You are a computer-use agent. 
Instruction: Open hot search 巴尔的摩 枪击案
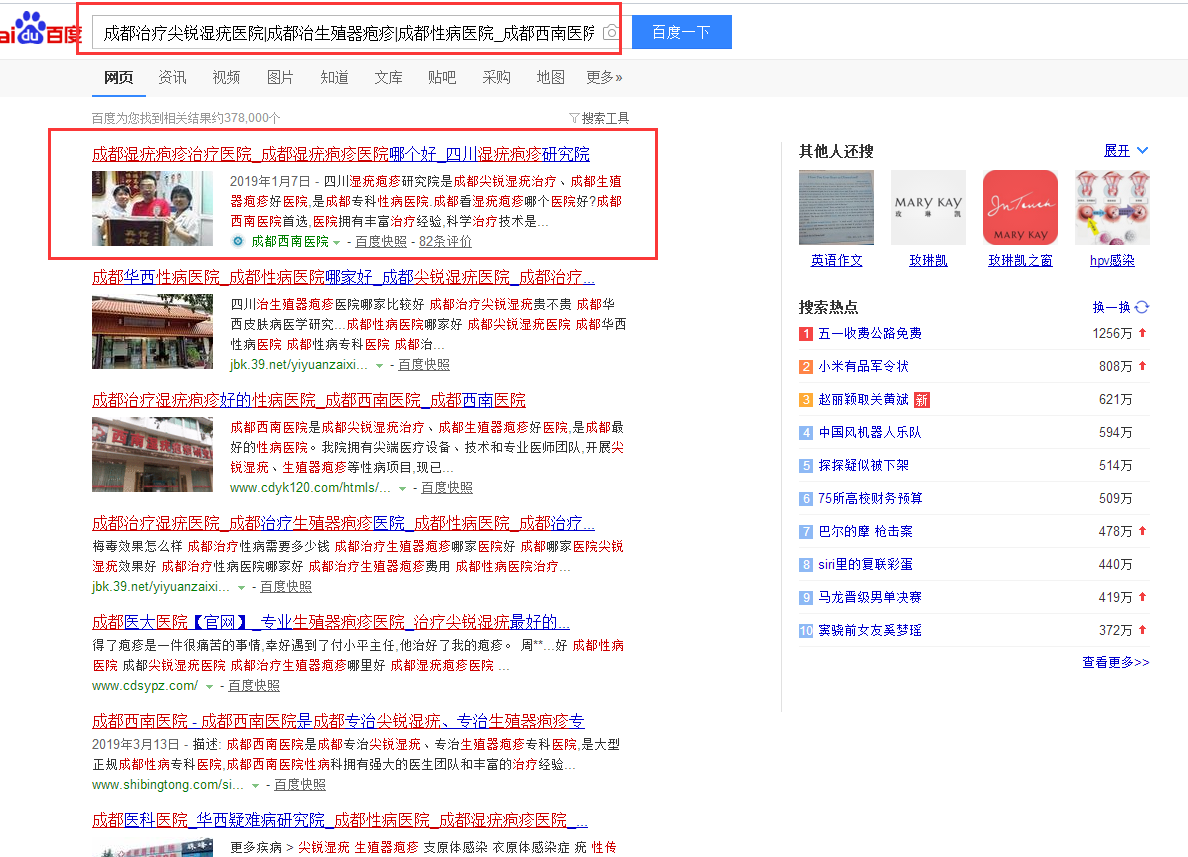tap(865, 531)
